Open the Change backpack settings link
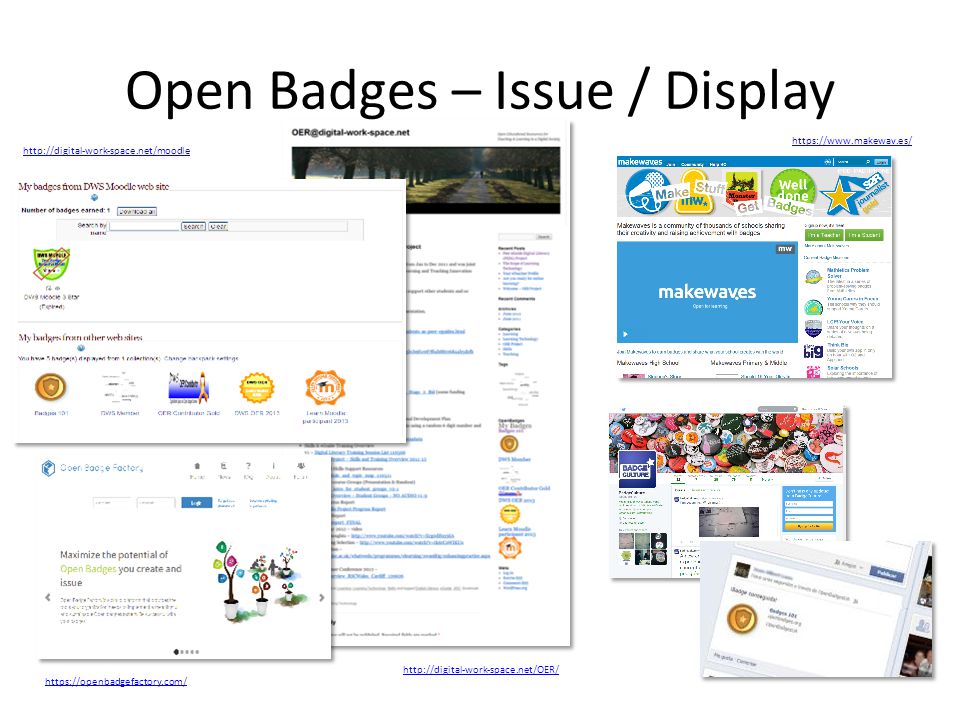The width and height of the screenshot is (960, 720). (x=201, y=358)
